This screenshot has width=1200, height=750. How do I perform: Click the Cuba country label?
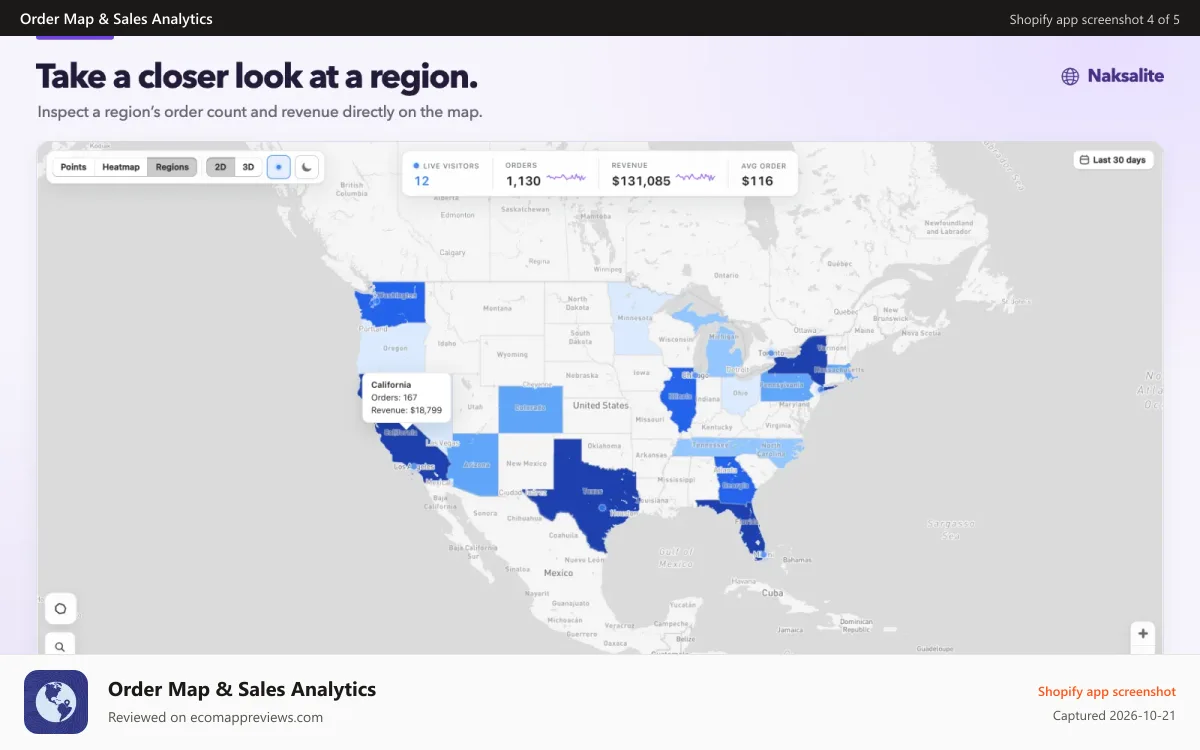[771, 593]
